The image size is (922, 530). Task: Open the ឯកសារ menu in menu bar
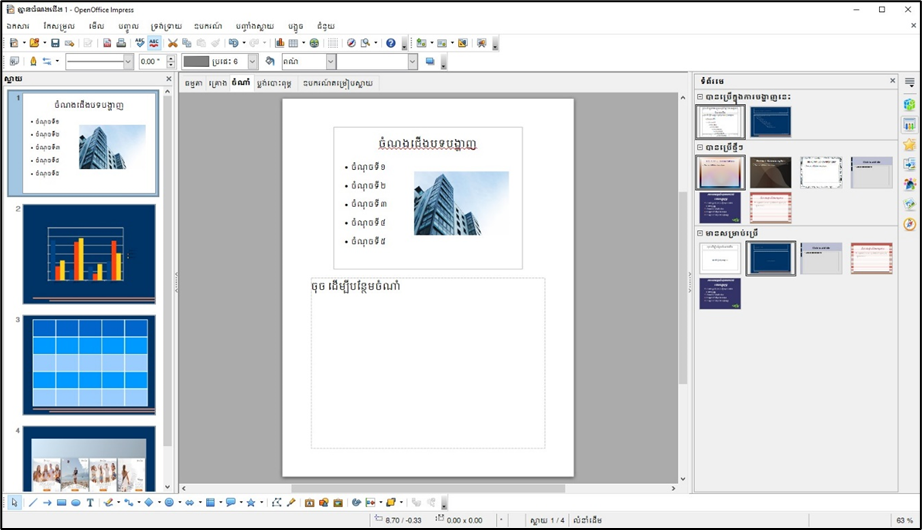(x=18, y=26)
